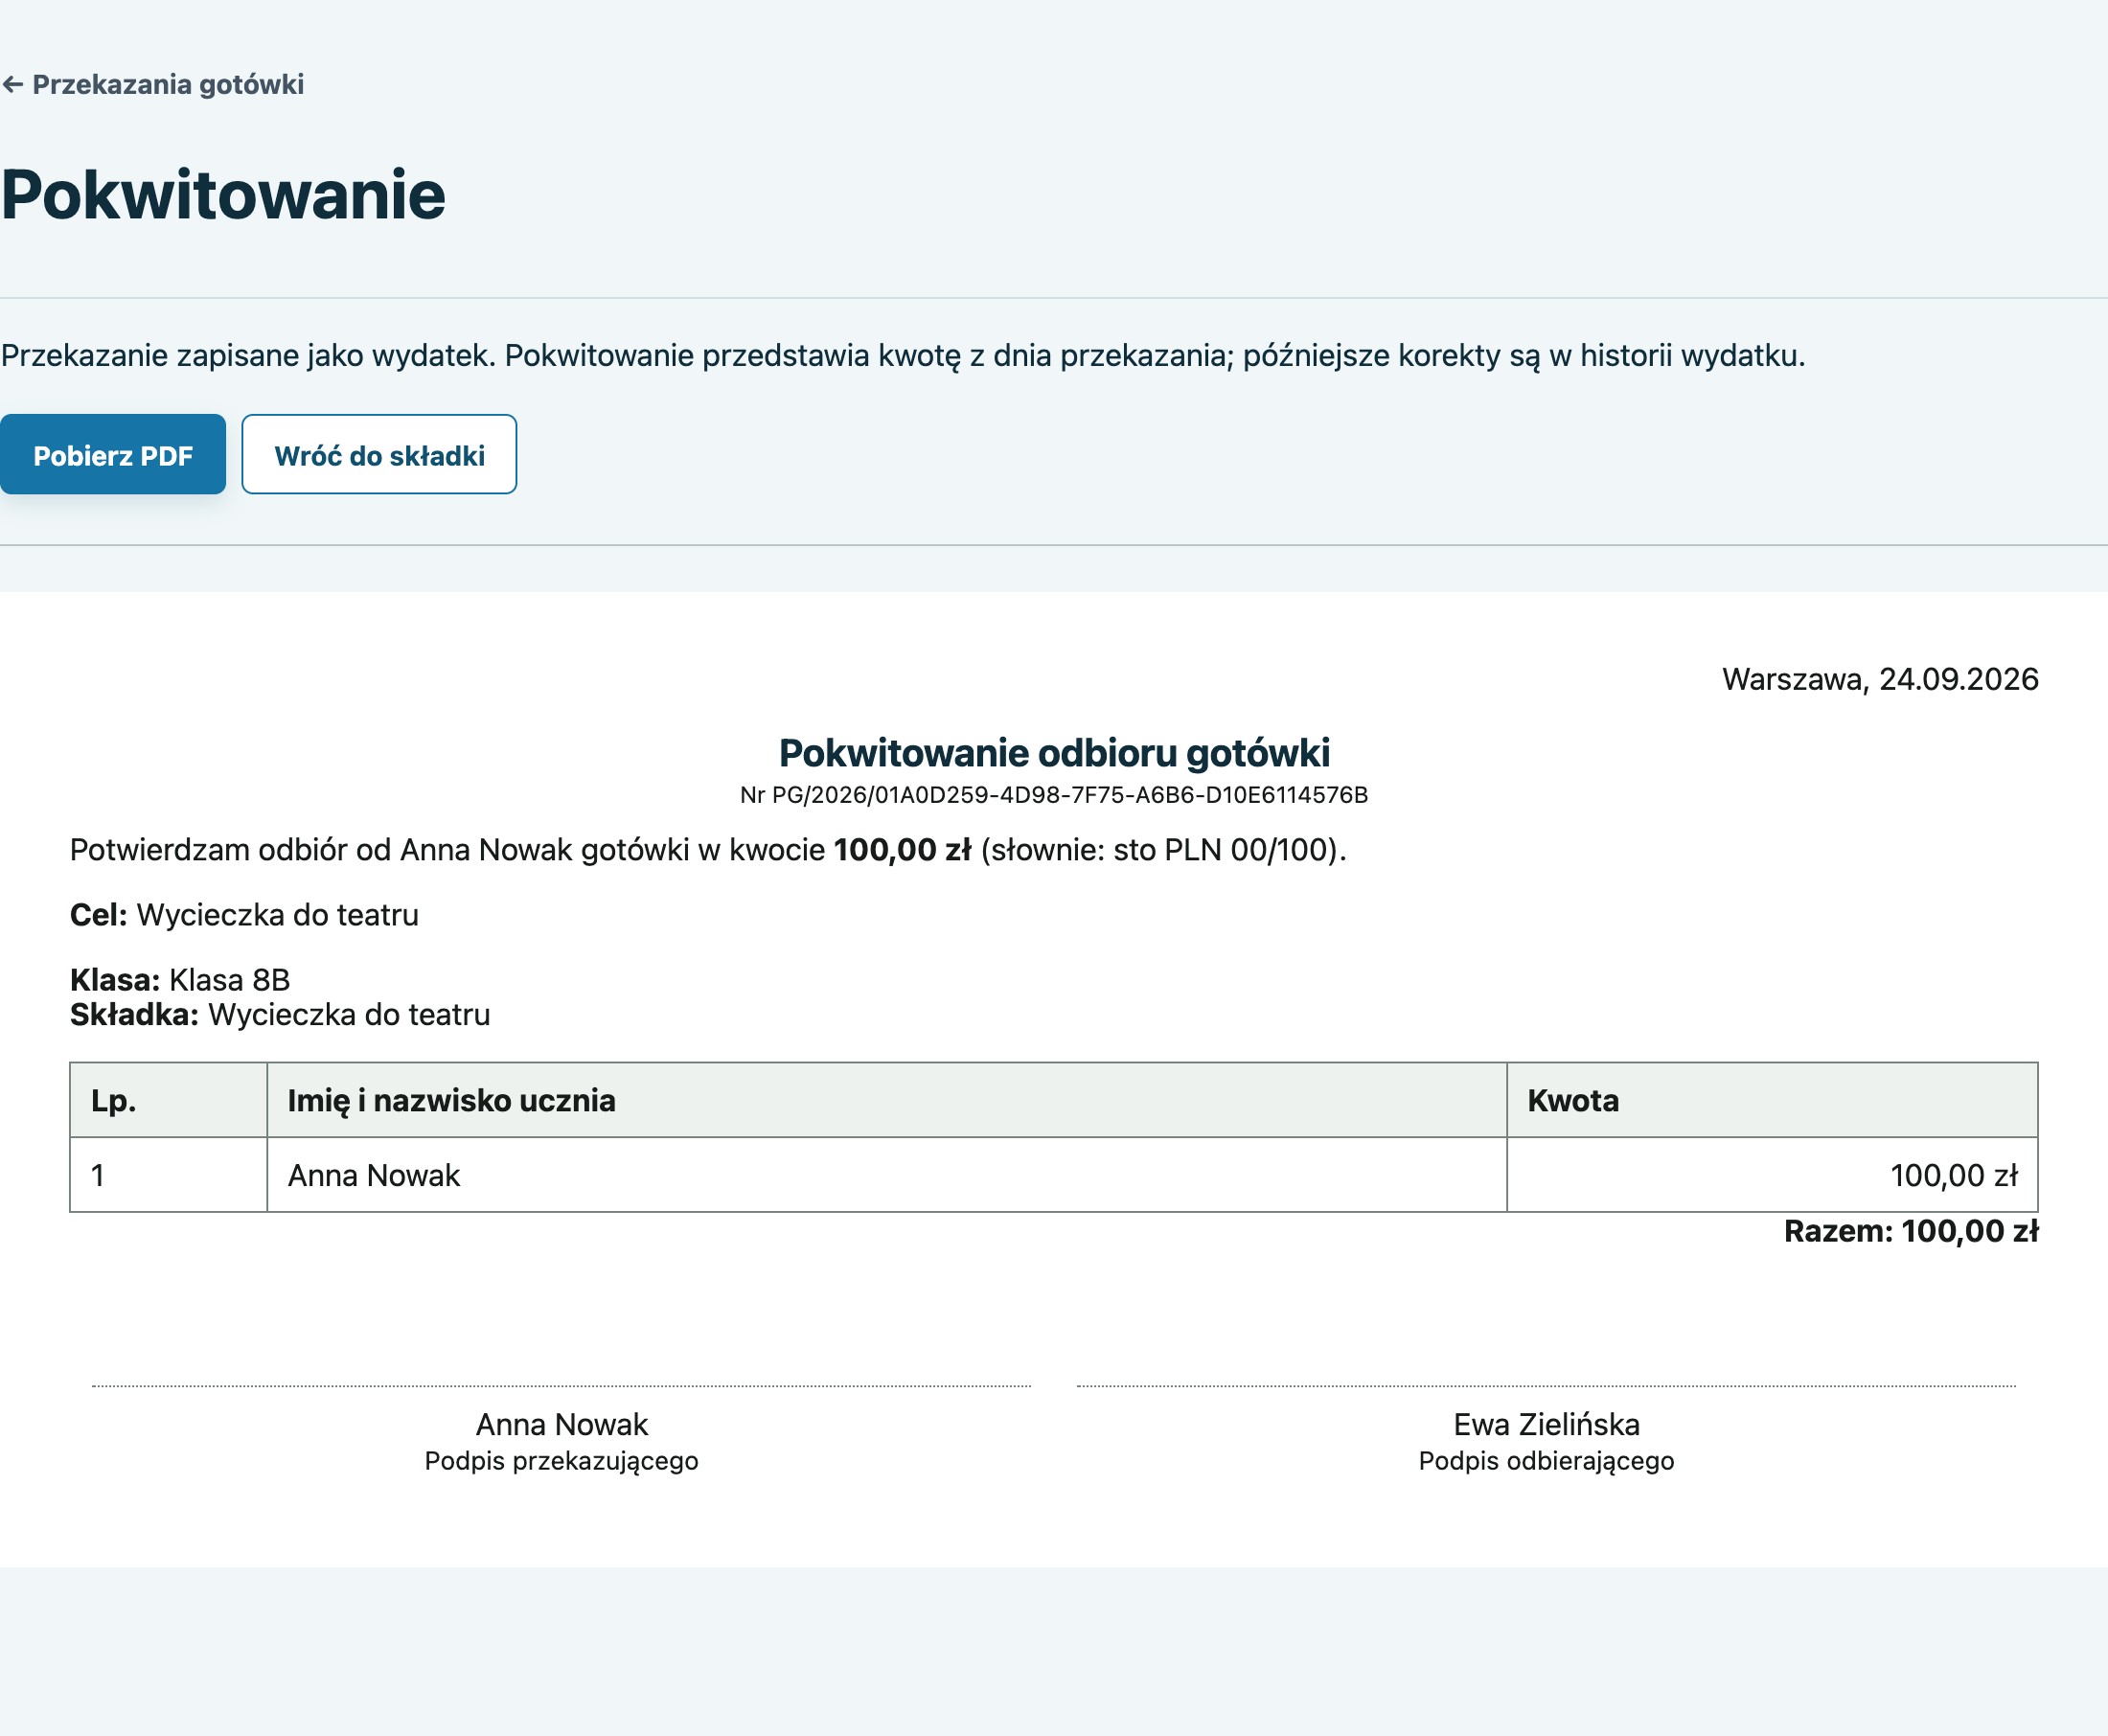Click the Cel: Wycieczka do teatru line
The width and height of the screenshot is (2108, 1736).
[244, 915]
